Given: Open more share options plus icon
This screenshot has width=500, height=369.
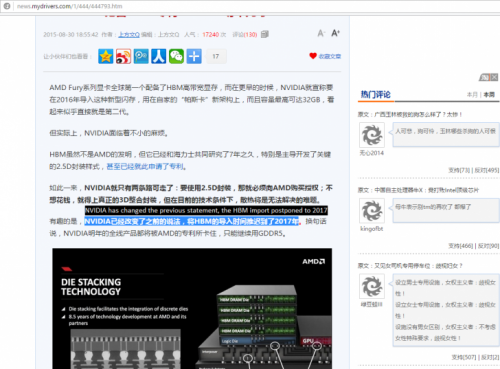Looking at the screenshot, I should point(194,56).
